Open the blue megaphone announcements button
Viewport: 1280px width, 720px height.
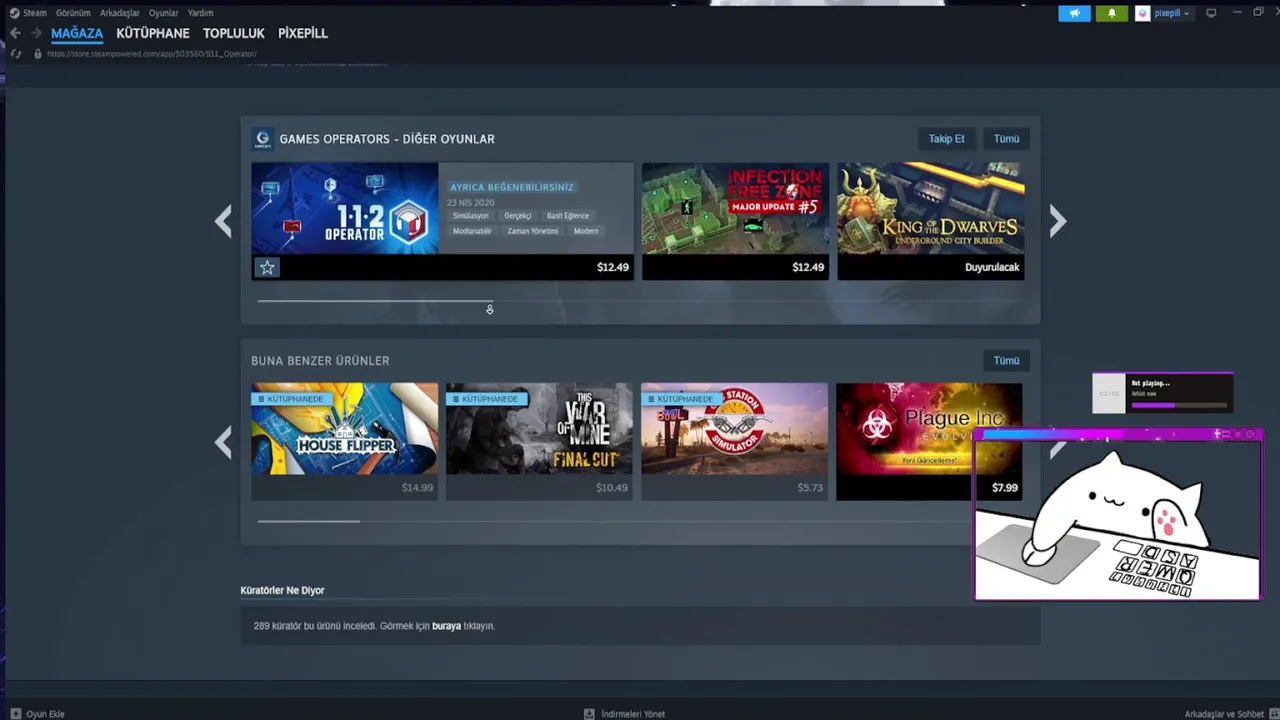pyautogui.click(x=1074, y=13)
